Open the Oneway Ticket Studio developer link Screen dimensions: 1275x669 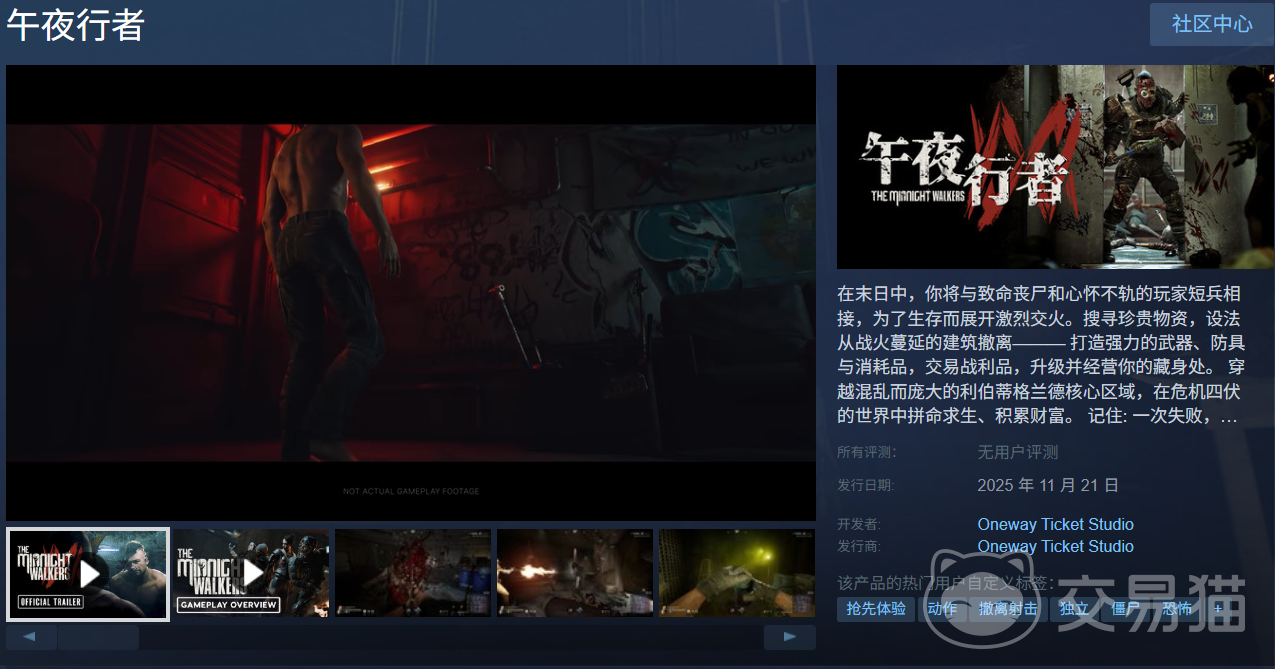pos(1055,524)
